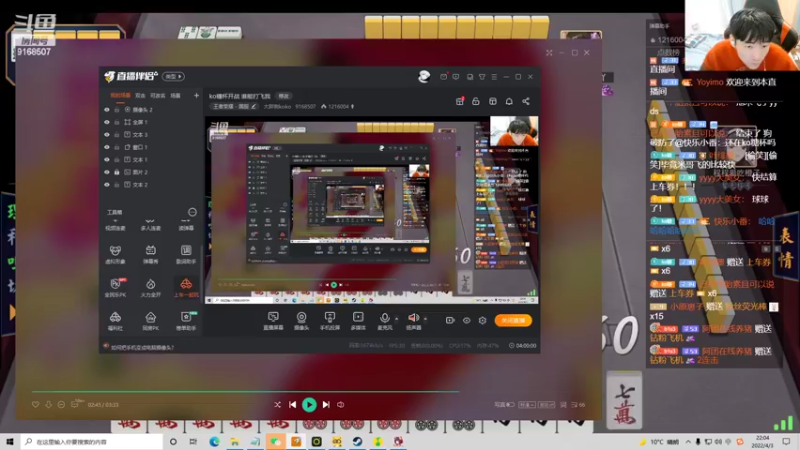Collapse the 工具箱 toolbox section
800x450 pixels.
192,212
